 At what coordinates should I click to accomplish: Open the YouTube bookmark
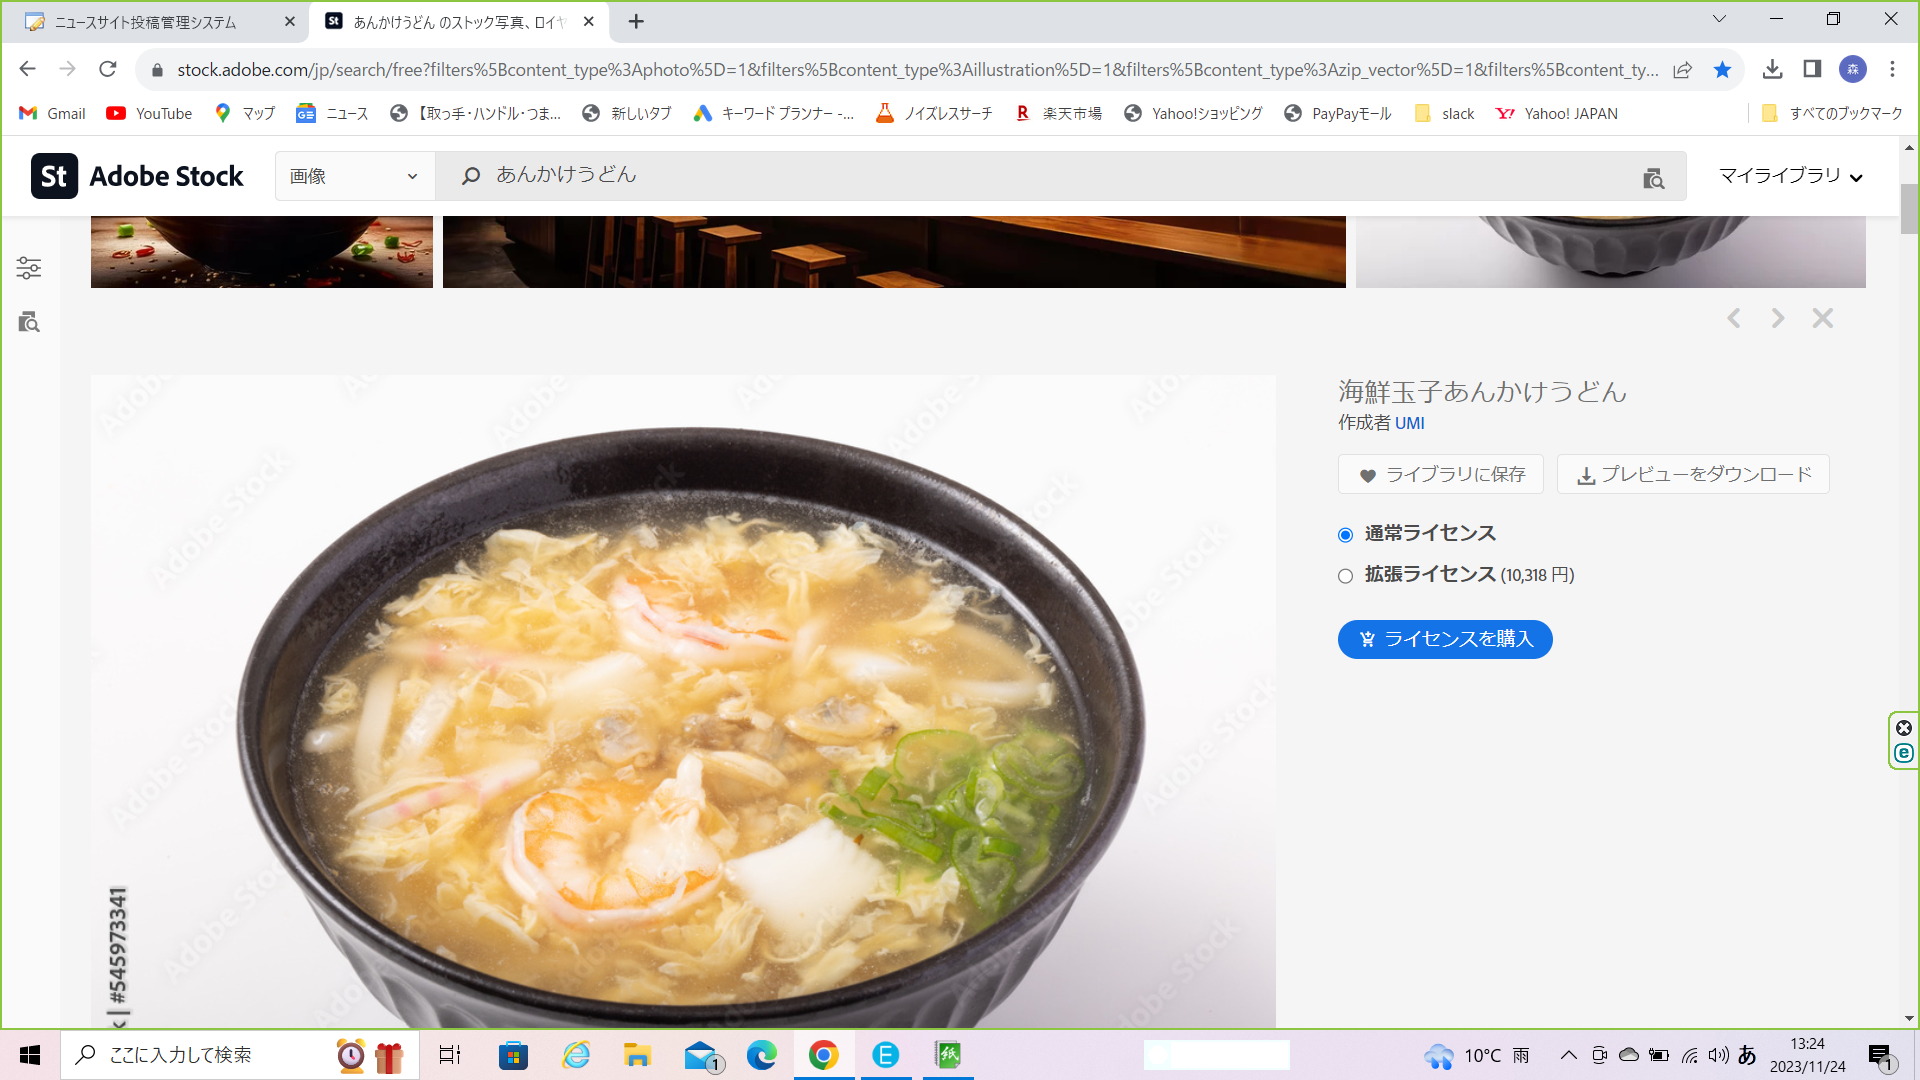149,114
